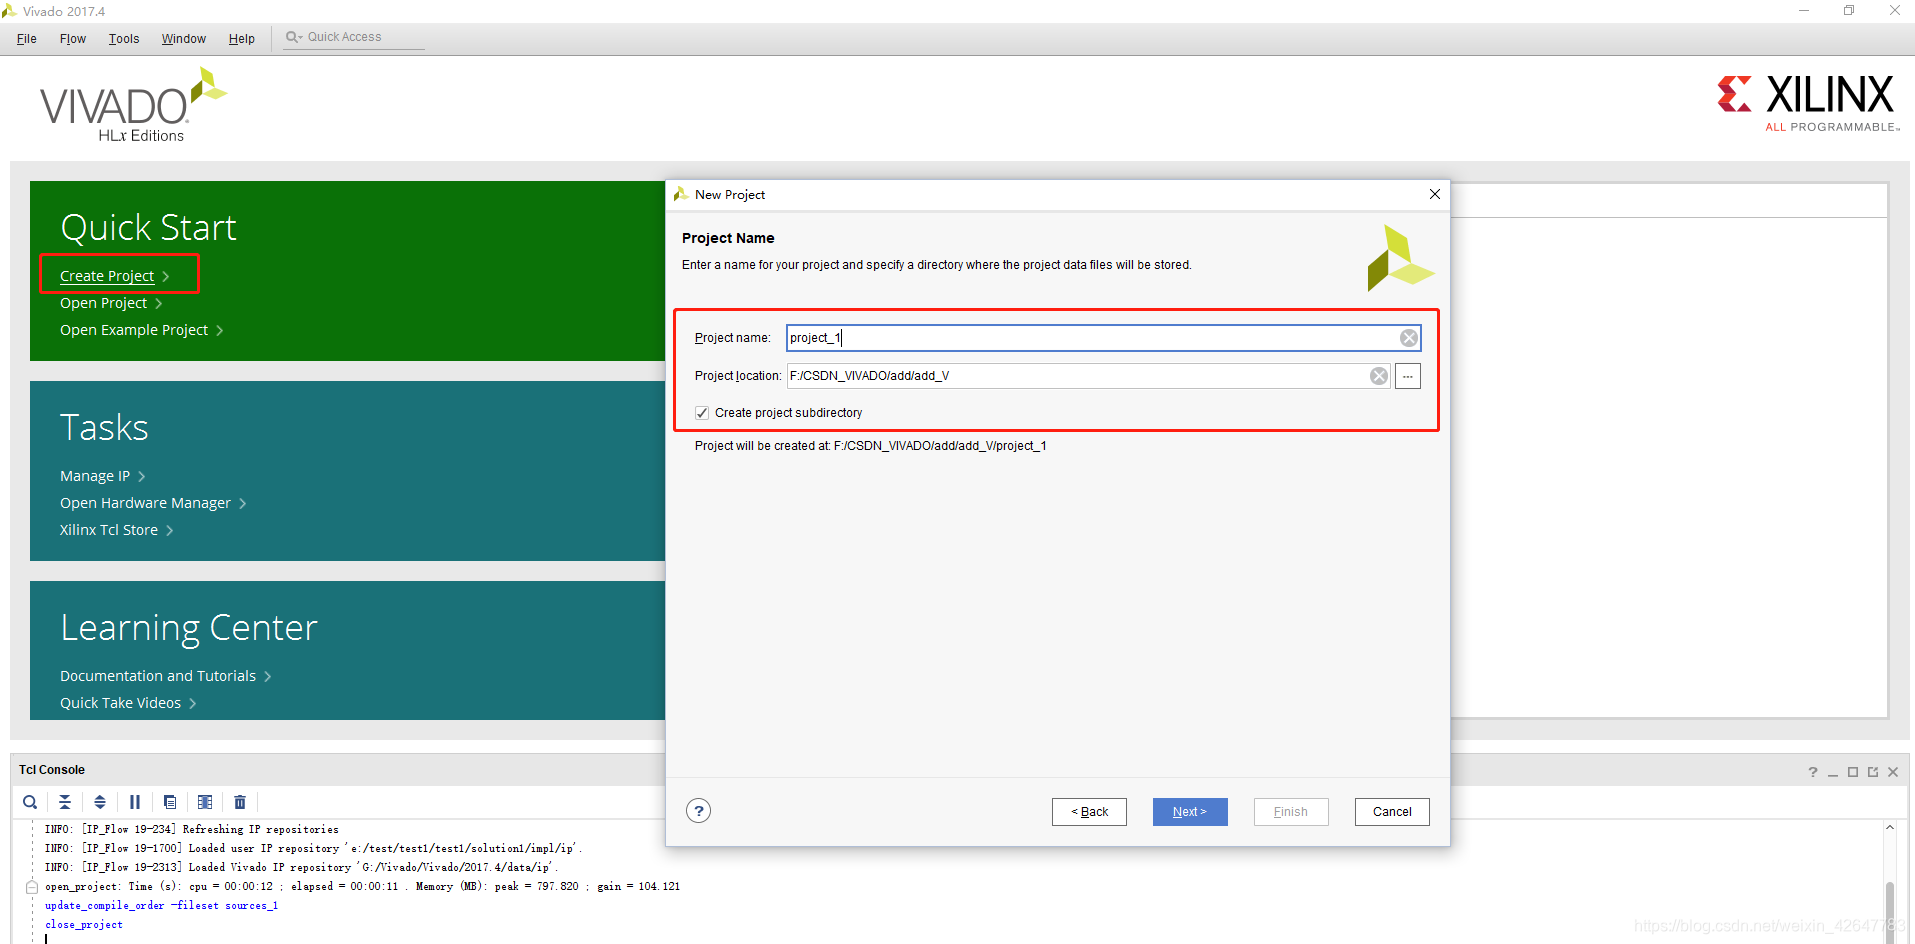Click the Quick Take Videos chevron
Image resolution: width=1915 pixels, height=944 pixels.
point(193,704)
